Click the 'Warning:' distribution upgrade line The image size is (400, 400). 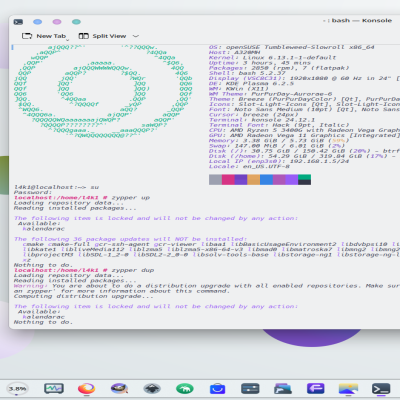pyautogui.click(x=207, y=286)
